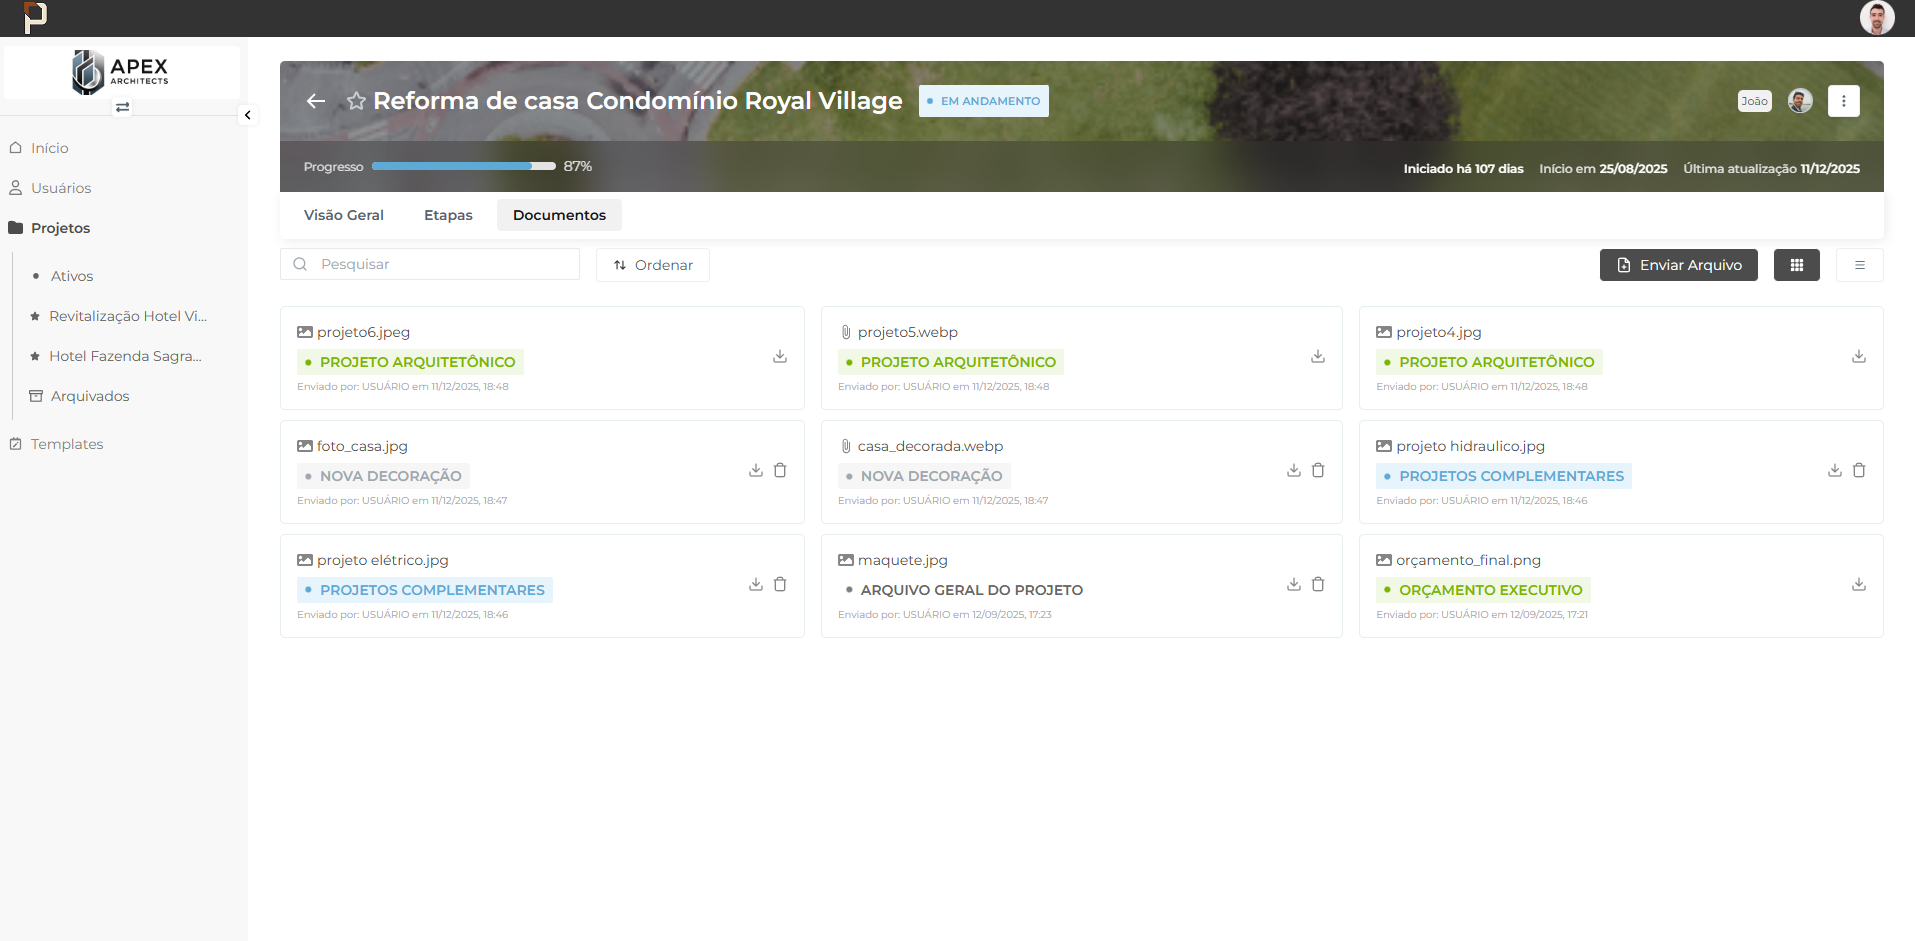Download orçamento_final.png file
This screenshot has width=1915, height=941.
click(1858, 585)
